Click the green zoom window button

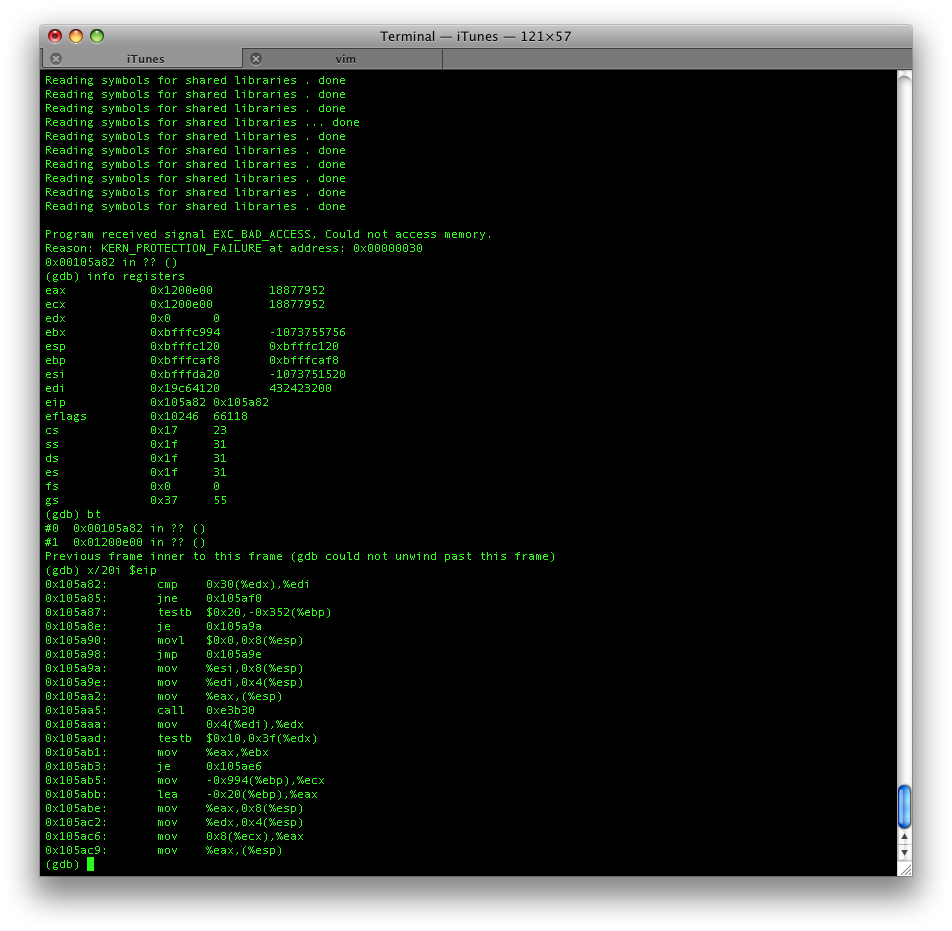click(x=97, y=36)
